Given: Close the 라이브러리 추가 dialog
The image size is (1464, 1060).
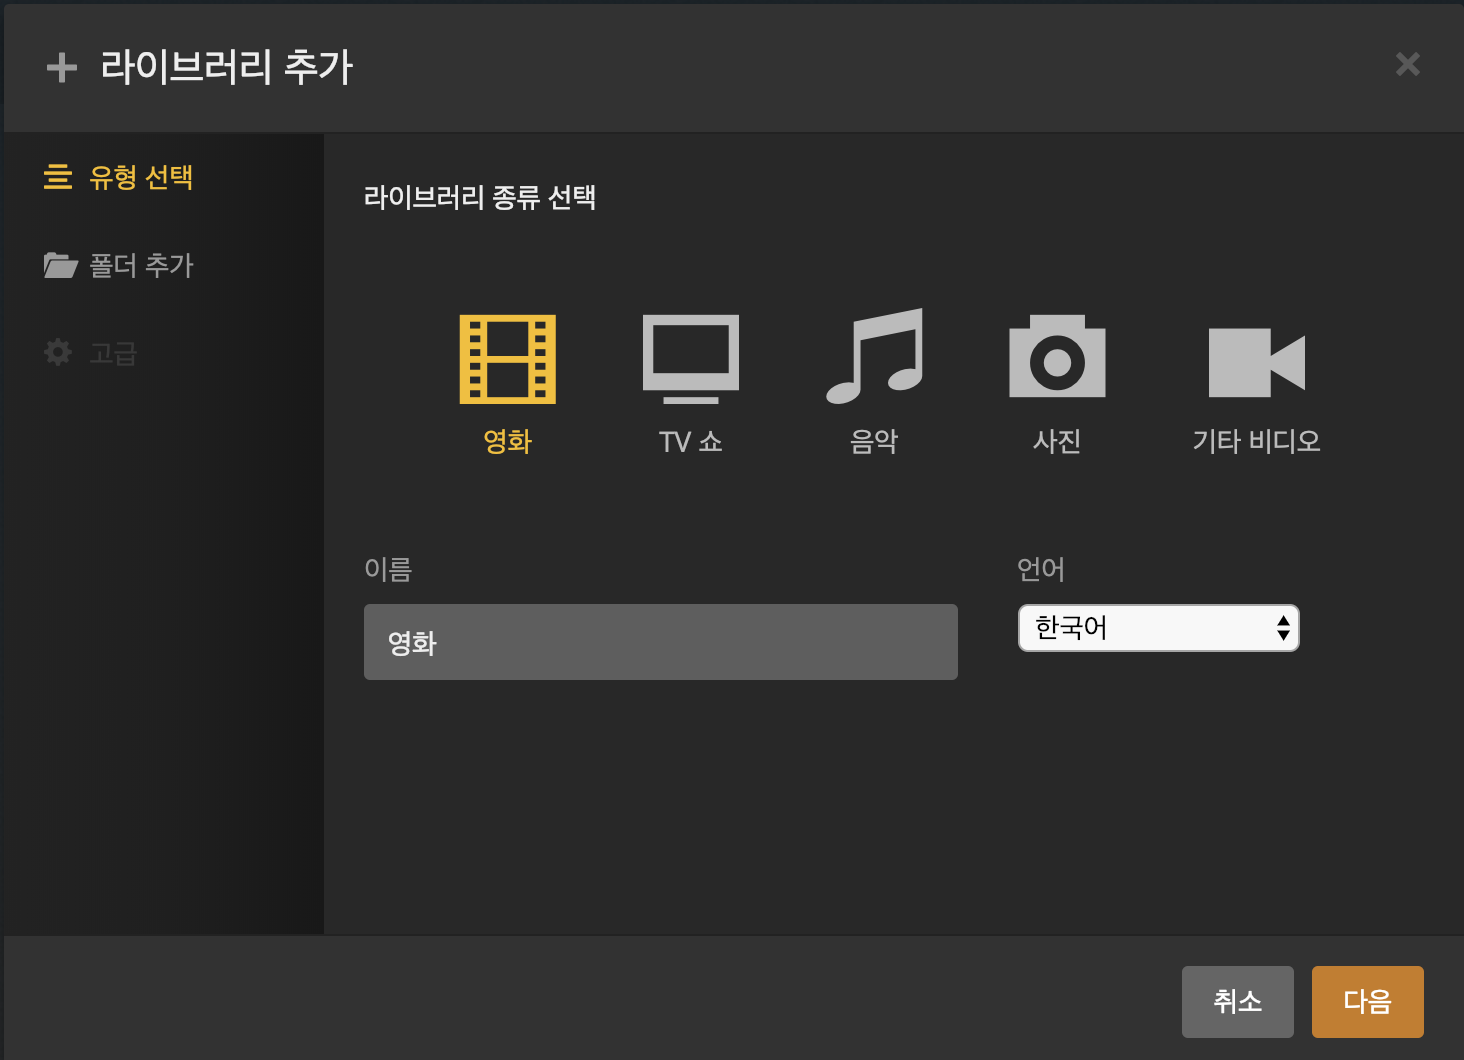Looking at the screenshot, I should click(1408, 65).
